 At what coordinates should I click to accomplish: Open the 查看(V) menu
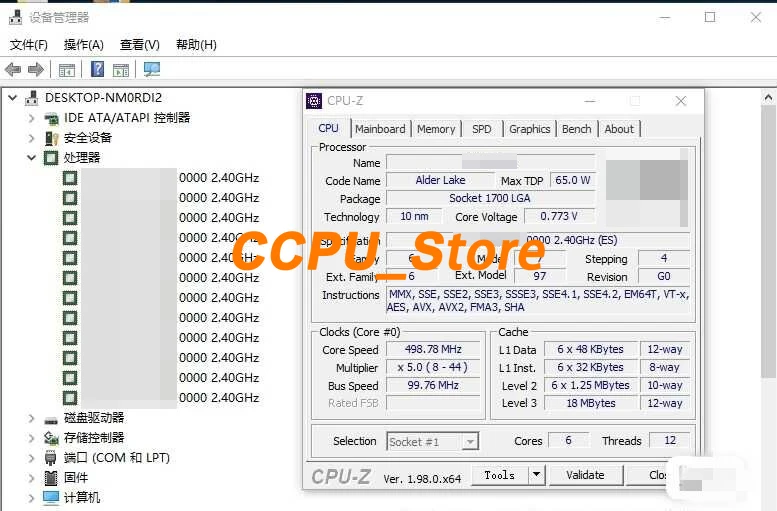point(140,45)
